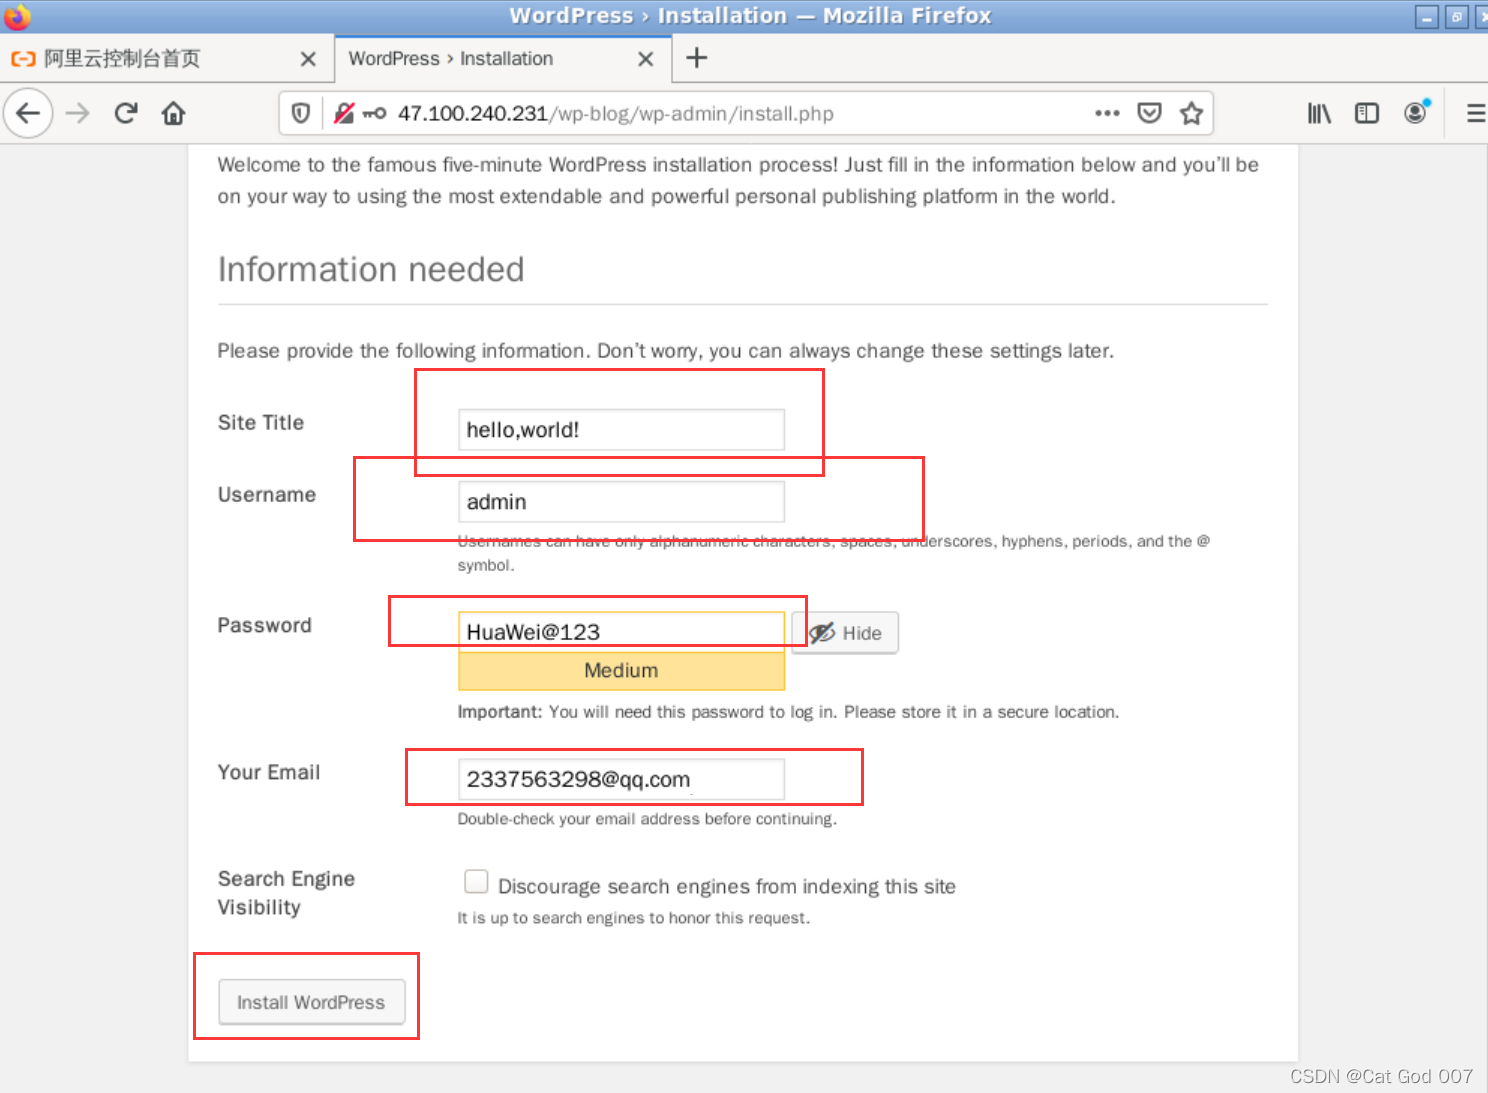The height and width of the screenshot is (1093, 1488).
Task: Click the Firefox logo in title bar
Action: [17, 16]
